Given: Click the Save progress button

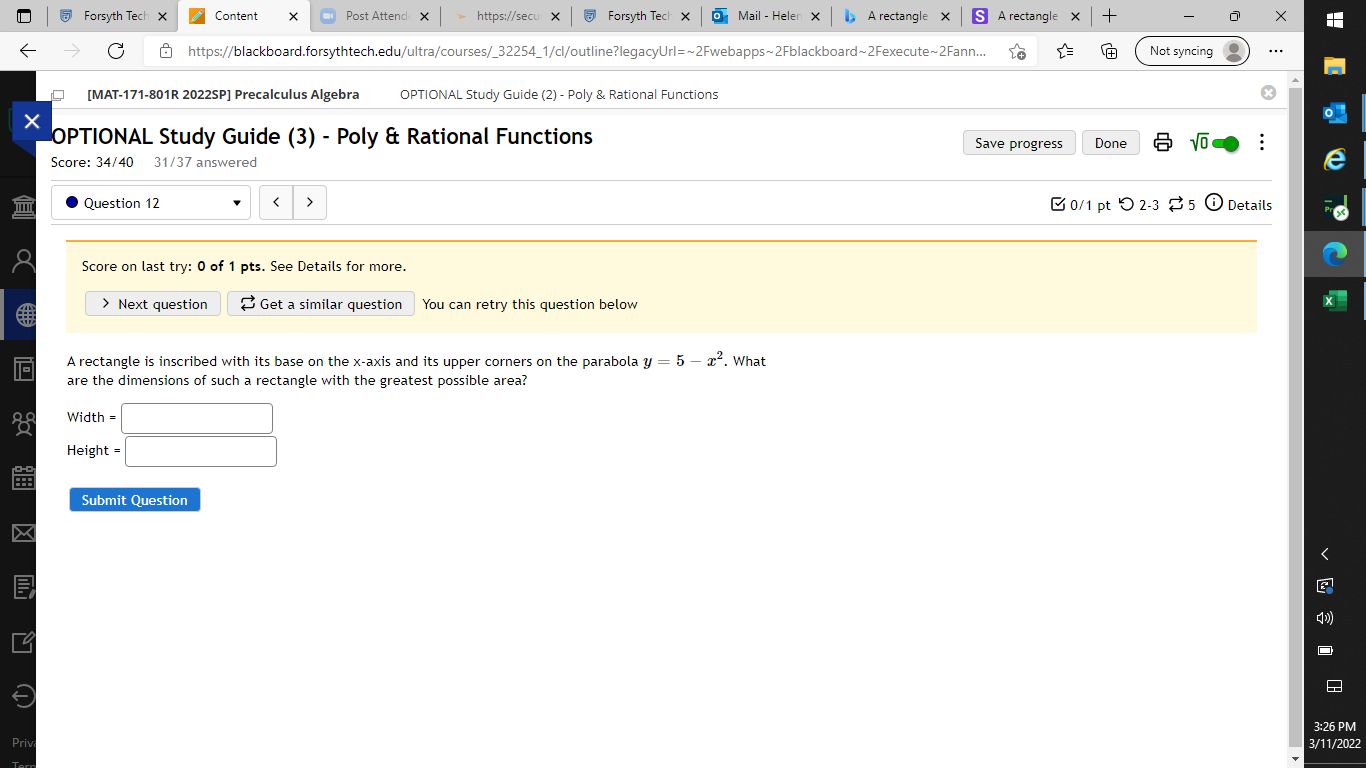Looking at the screenshot, I should [1019, 143].
